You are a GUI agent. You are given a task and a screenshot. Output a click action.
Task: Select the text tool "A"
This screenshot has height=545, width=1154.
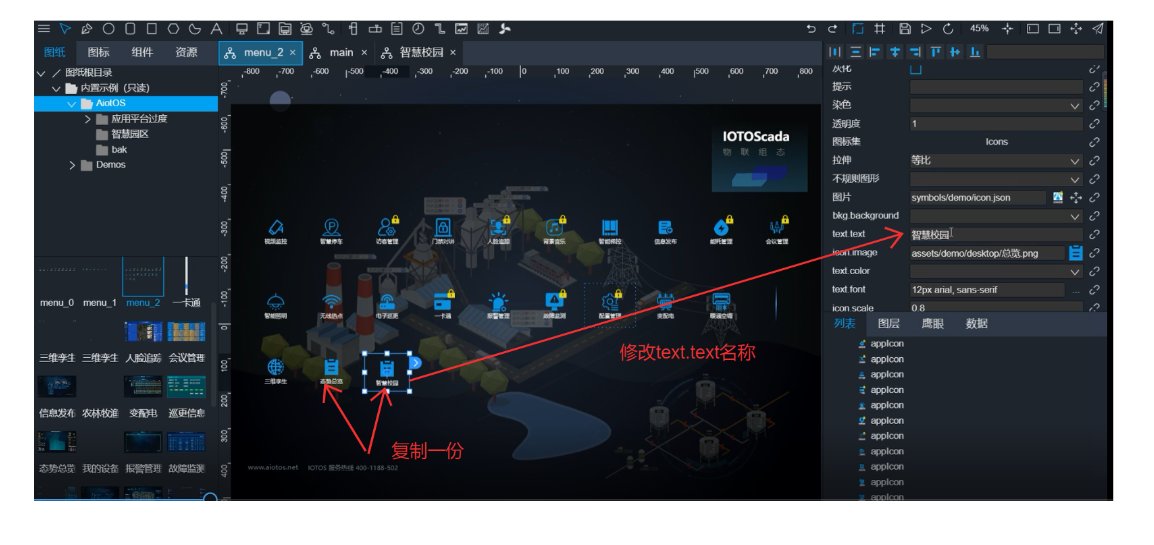pos(217,29)
